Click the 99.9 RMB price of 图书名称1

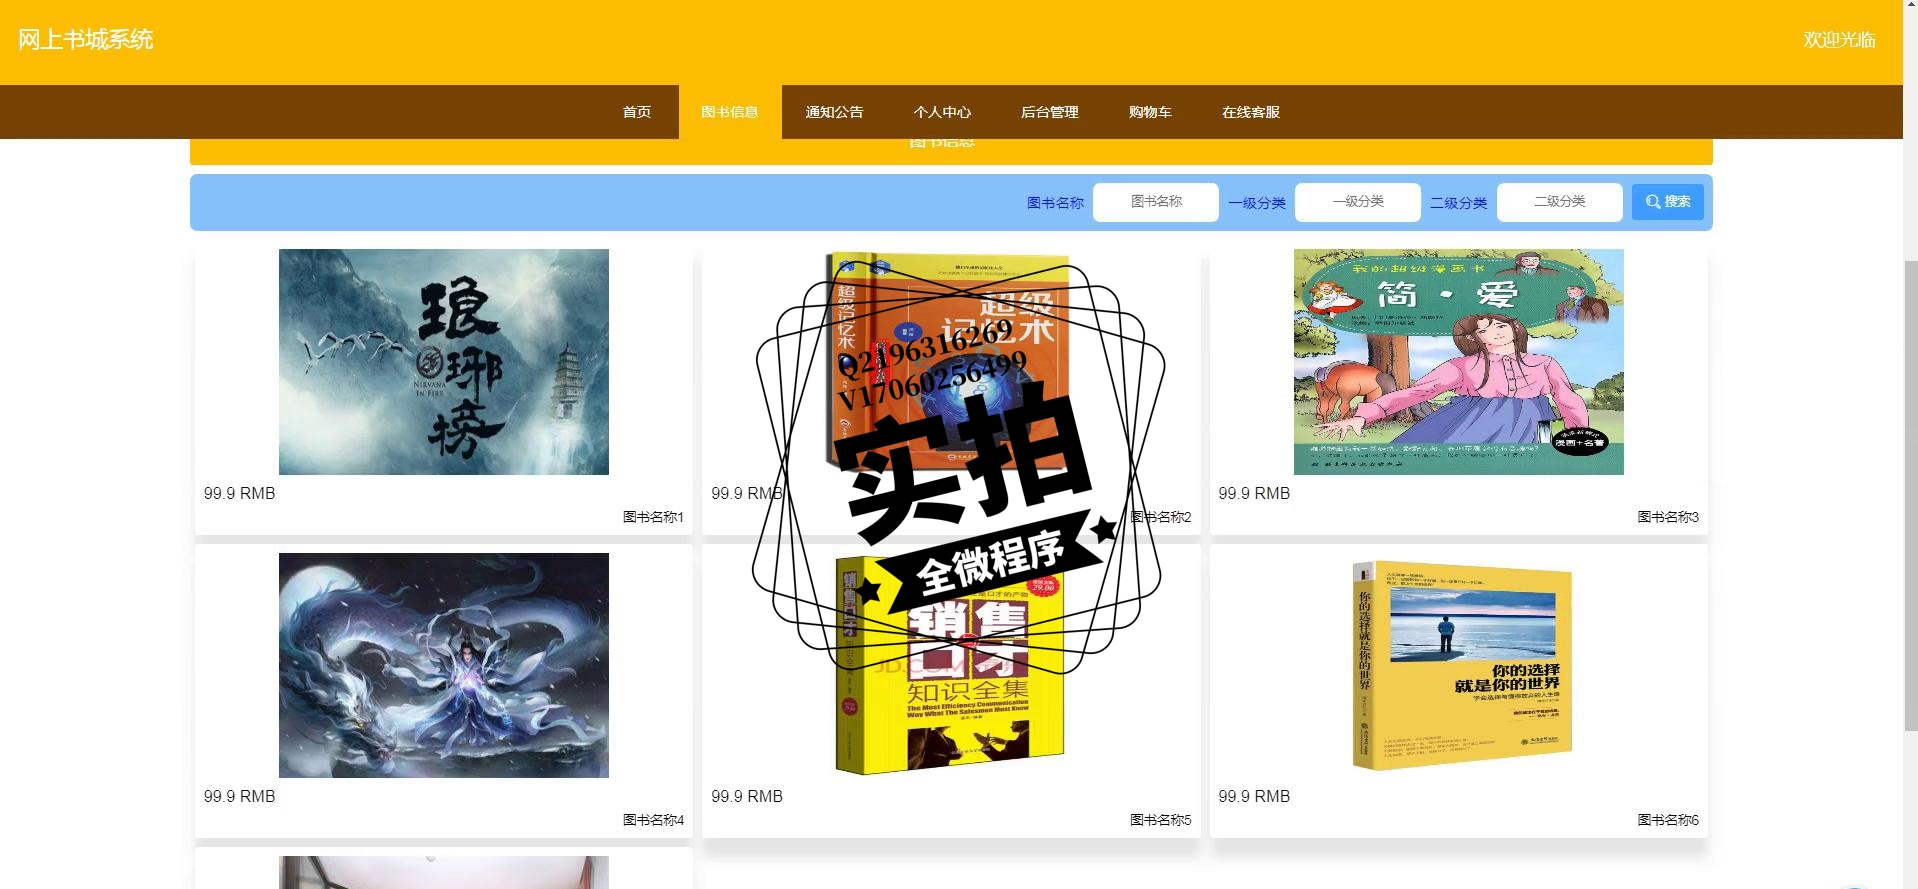point(239,493)
